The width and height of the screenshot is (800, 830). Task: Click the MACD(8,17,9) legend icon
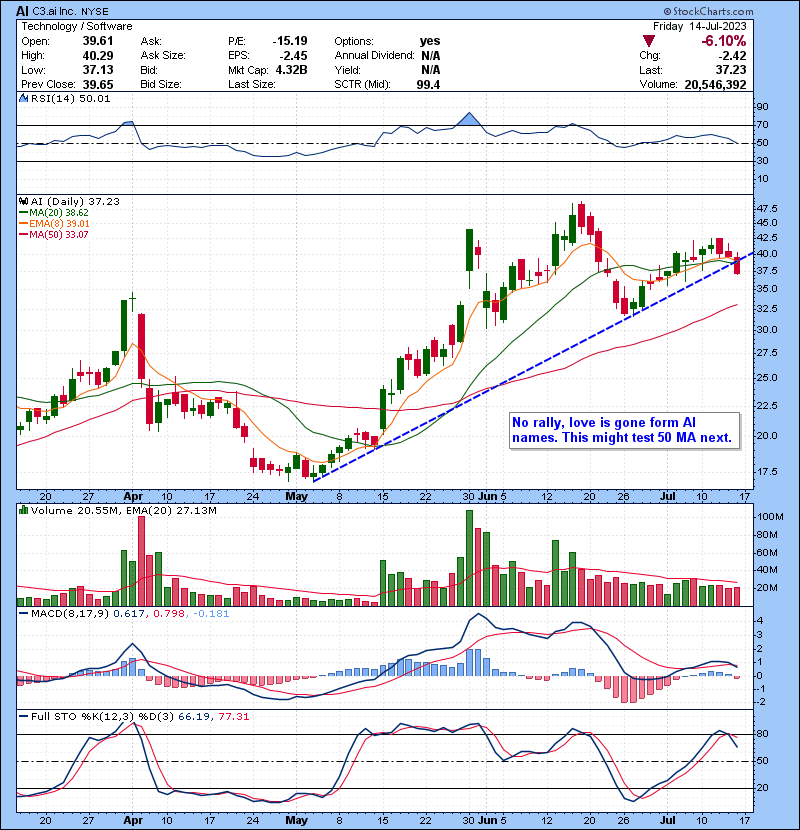coord(21,613)
